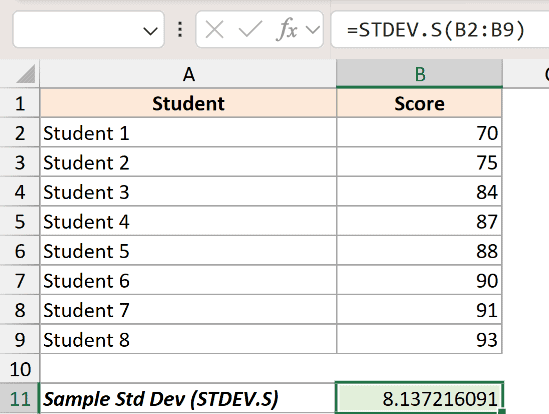
Task: Click the score cell with 84
Action: point(419,192)
